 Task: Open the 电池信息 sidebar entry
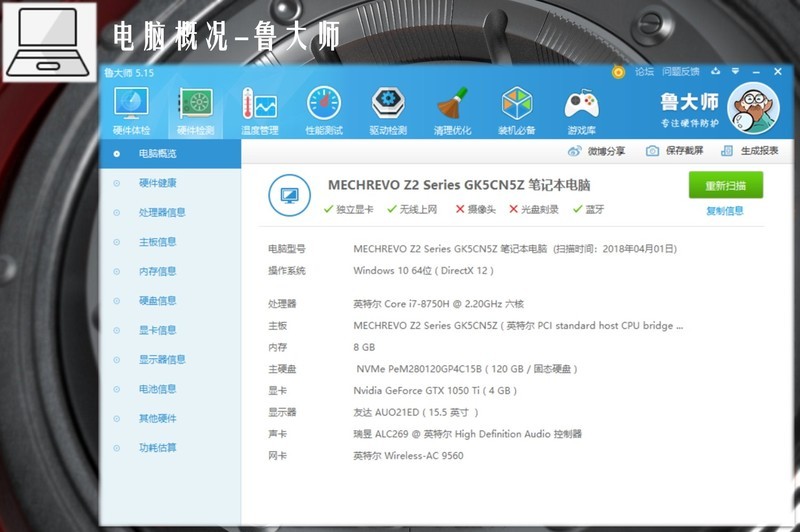tap(157, 389)
